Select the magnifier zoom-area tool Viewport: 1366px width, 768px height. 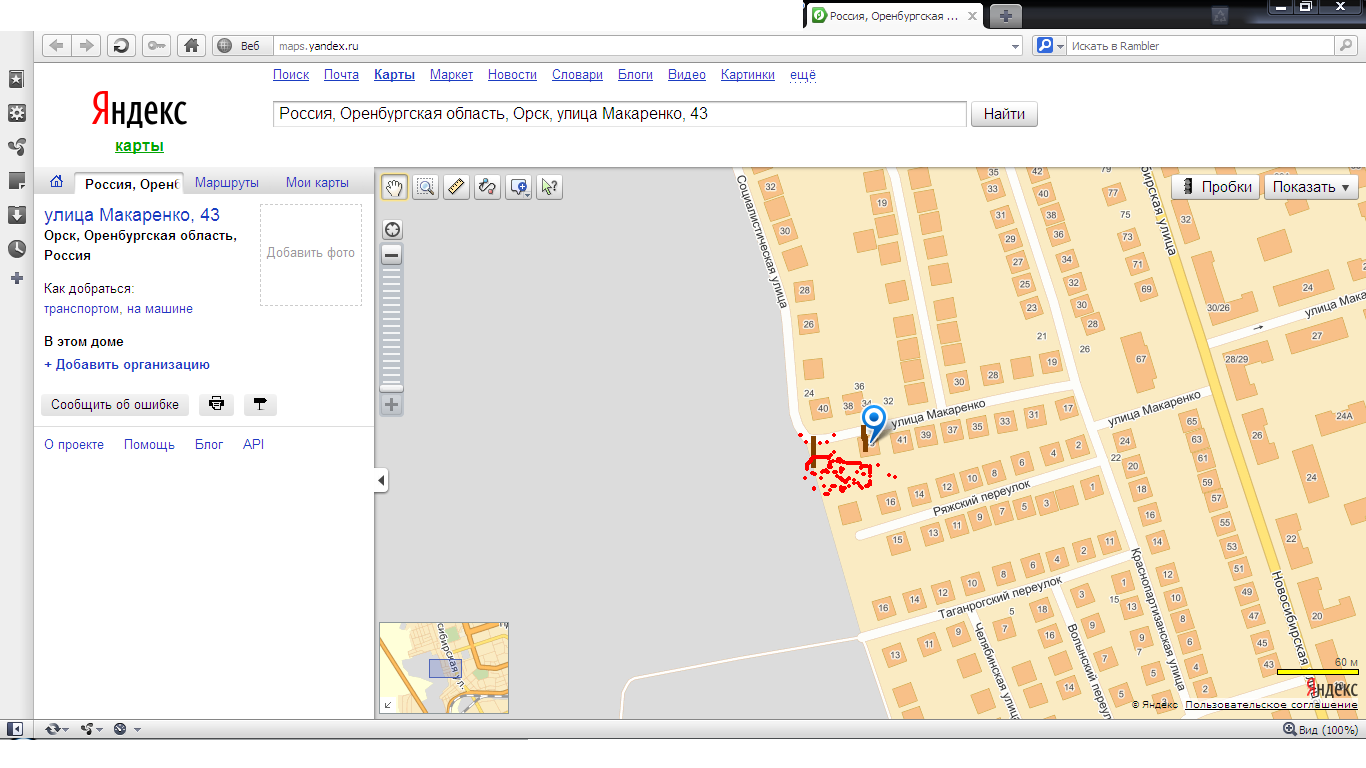426,186
